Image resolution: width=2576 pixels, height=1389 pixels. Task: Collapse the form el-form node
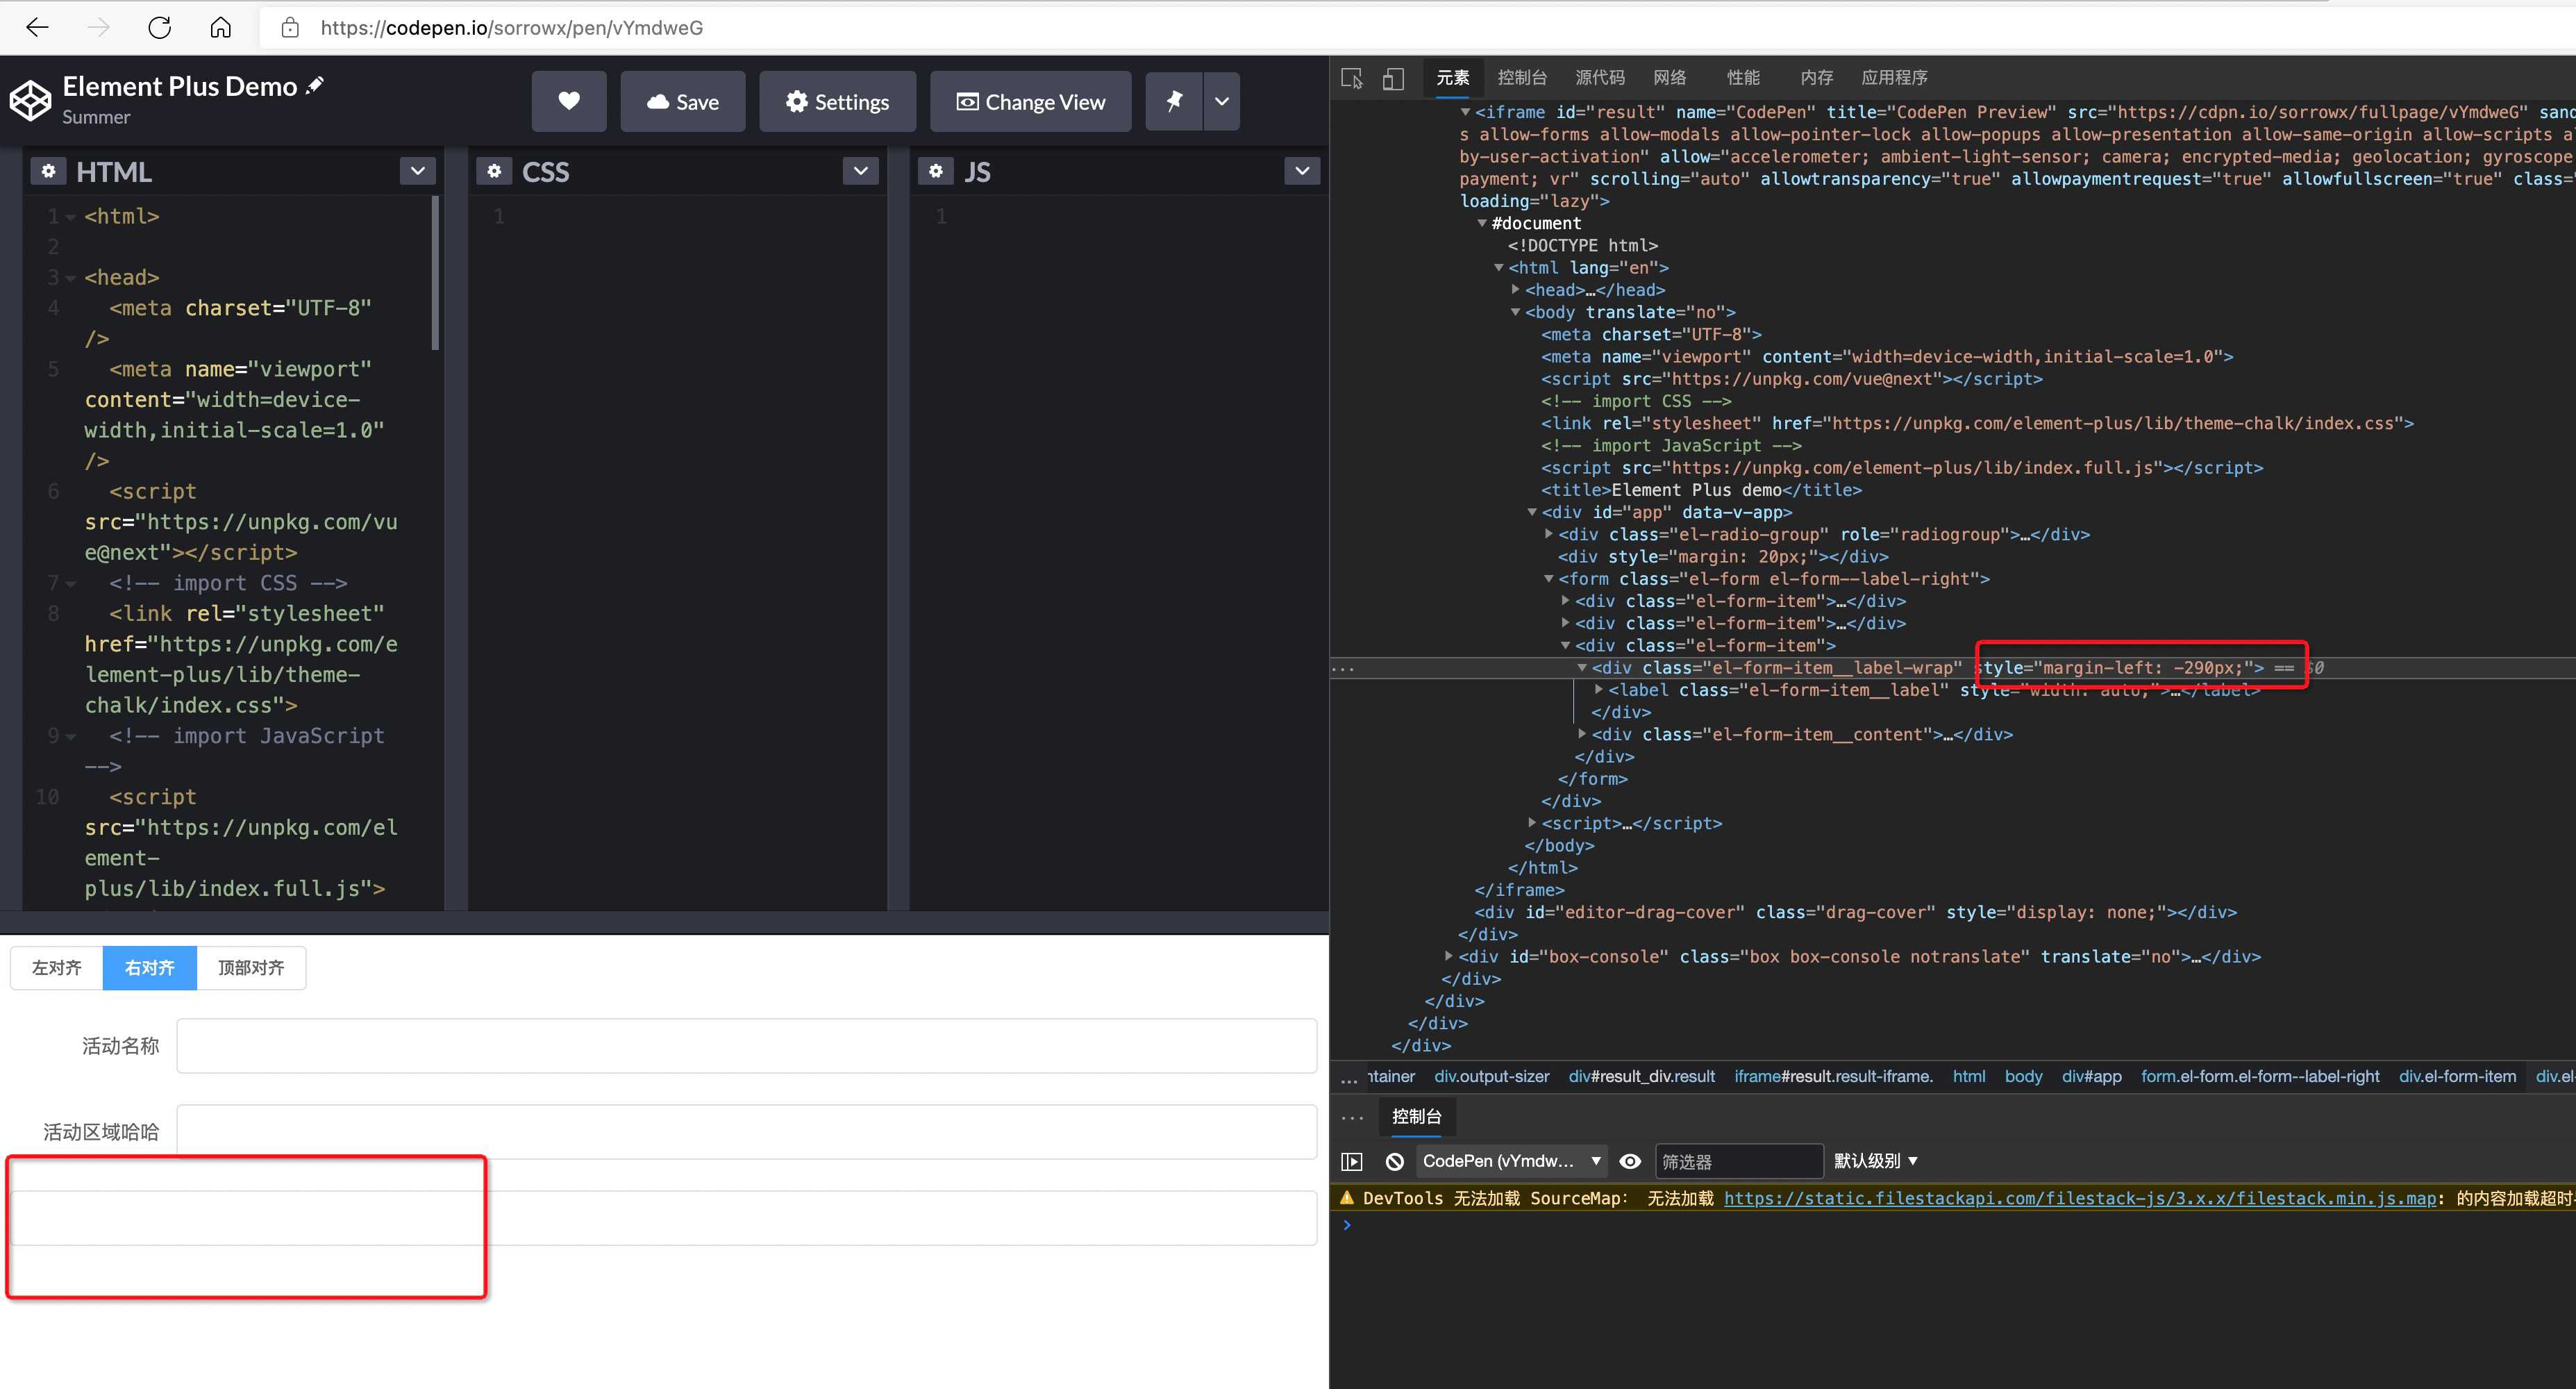pyautogui.click(x=1549, y=579)
